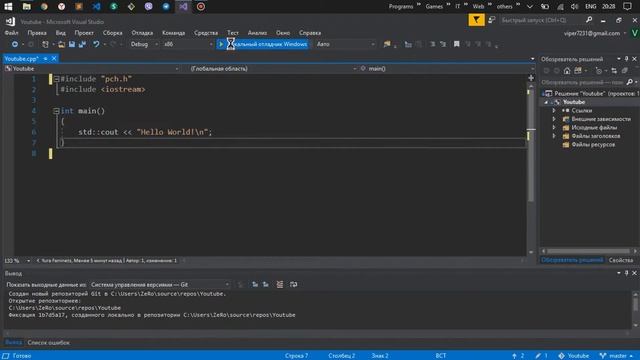The width and height of the screenshot is (640, 360).
Task: Click the New Project toolbar icon
Action: tap(45, 44)
